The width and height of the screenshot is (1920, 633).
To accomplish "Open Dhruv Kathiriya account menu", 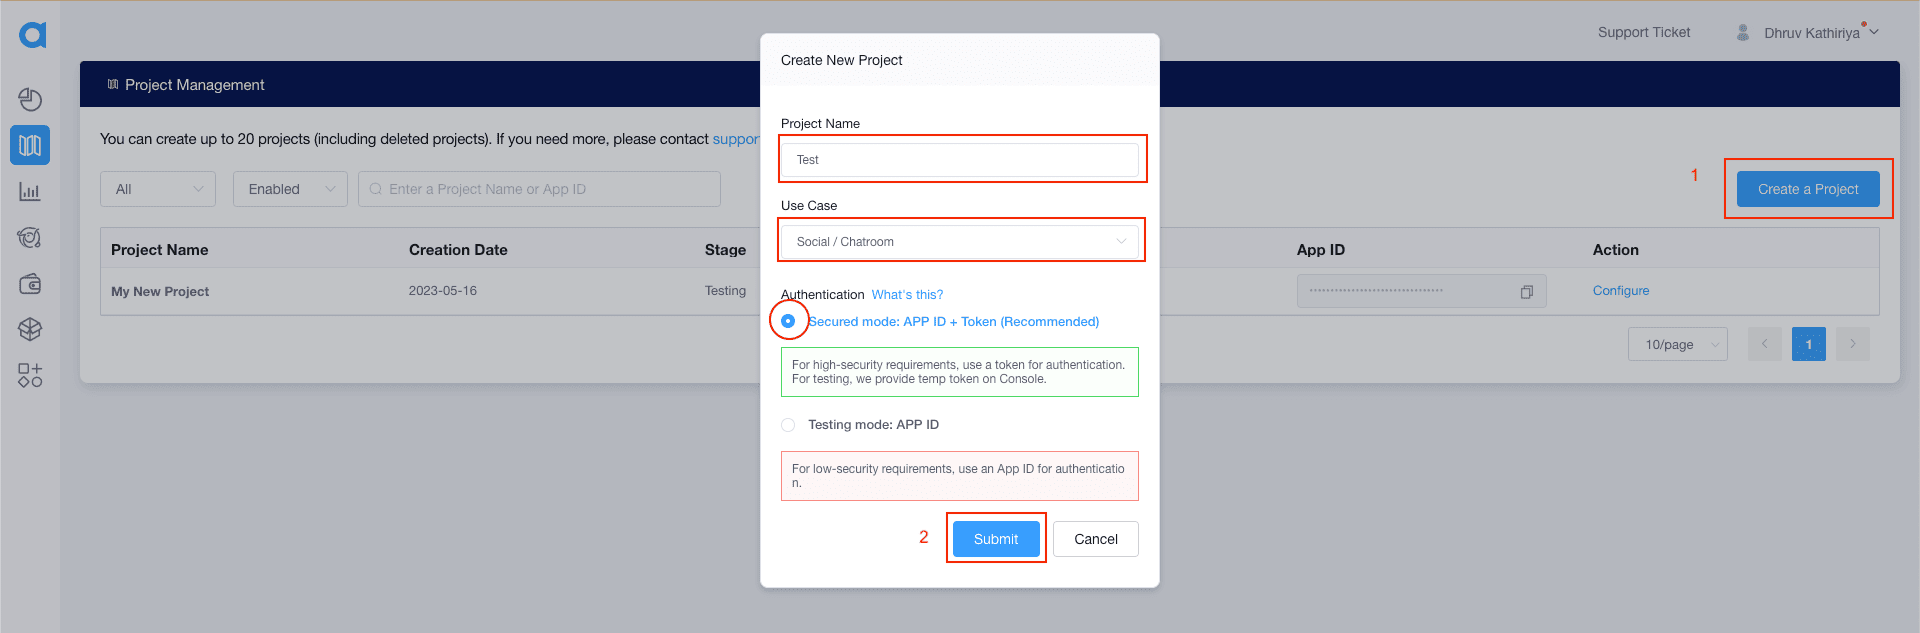I will coord(1812,33).
